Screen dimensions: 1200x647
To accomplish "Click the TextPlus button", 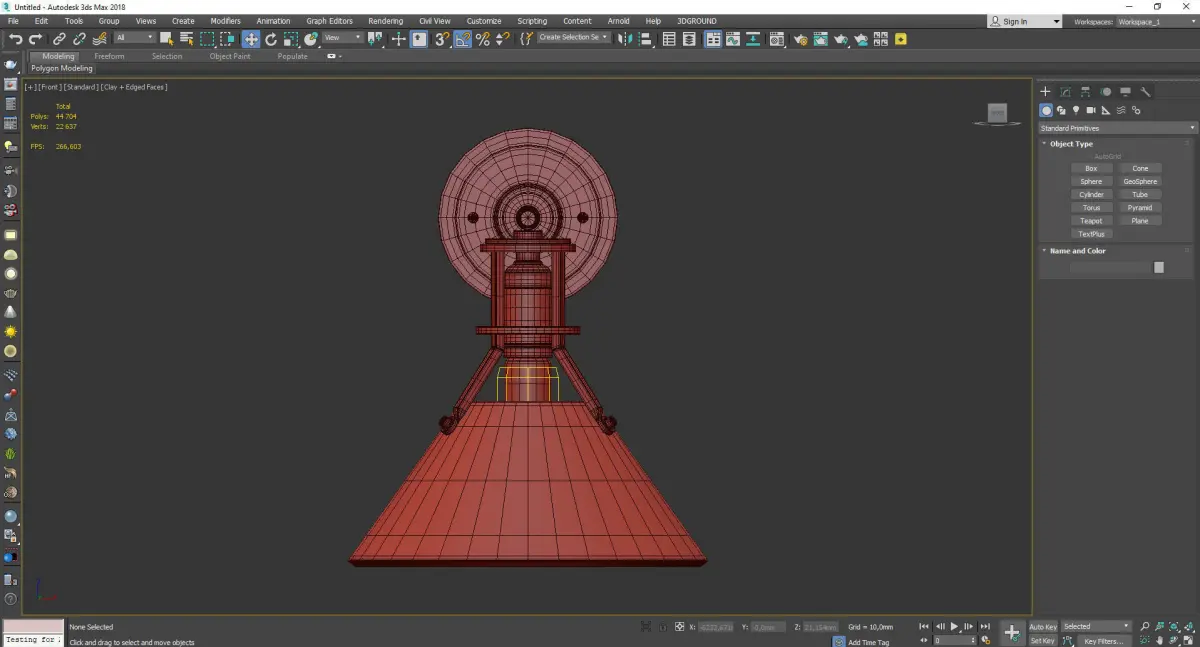I will pos(1091,234).
